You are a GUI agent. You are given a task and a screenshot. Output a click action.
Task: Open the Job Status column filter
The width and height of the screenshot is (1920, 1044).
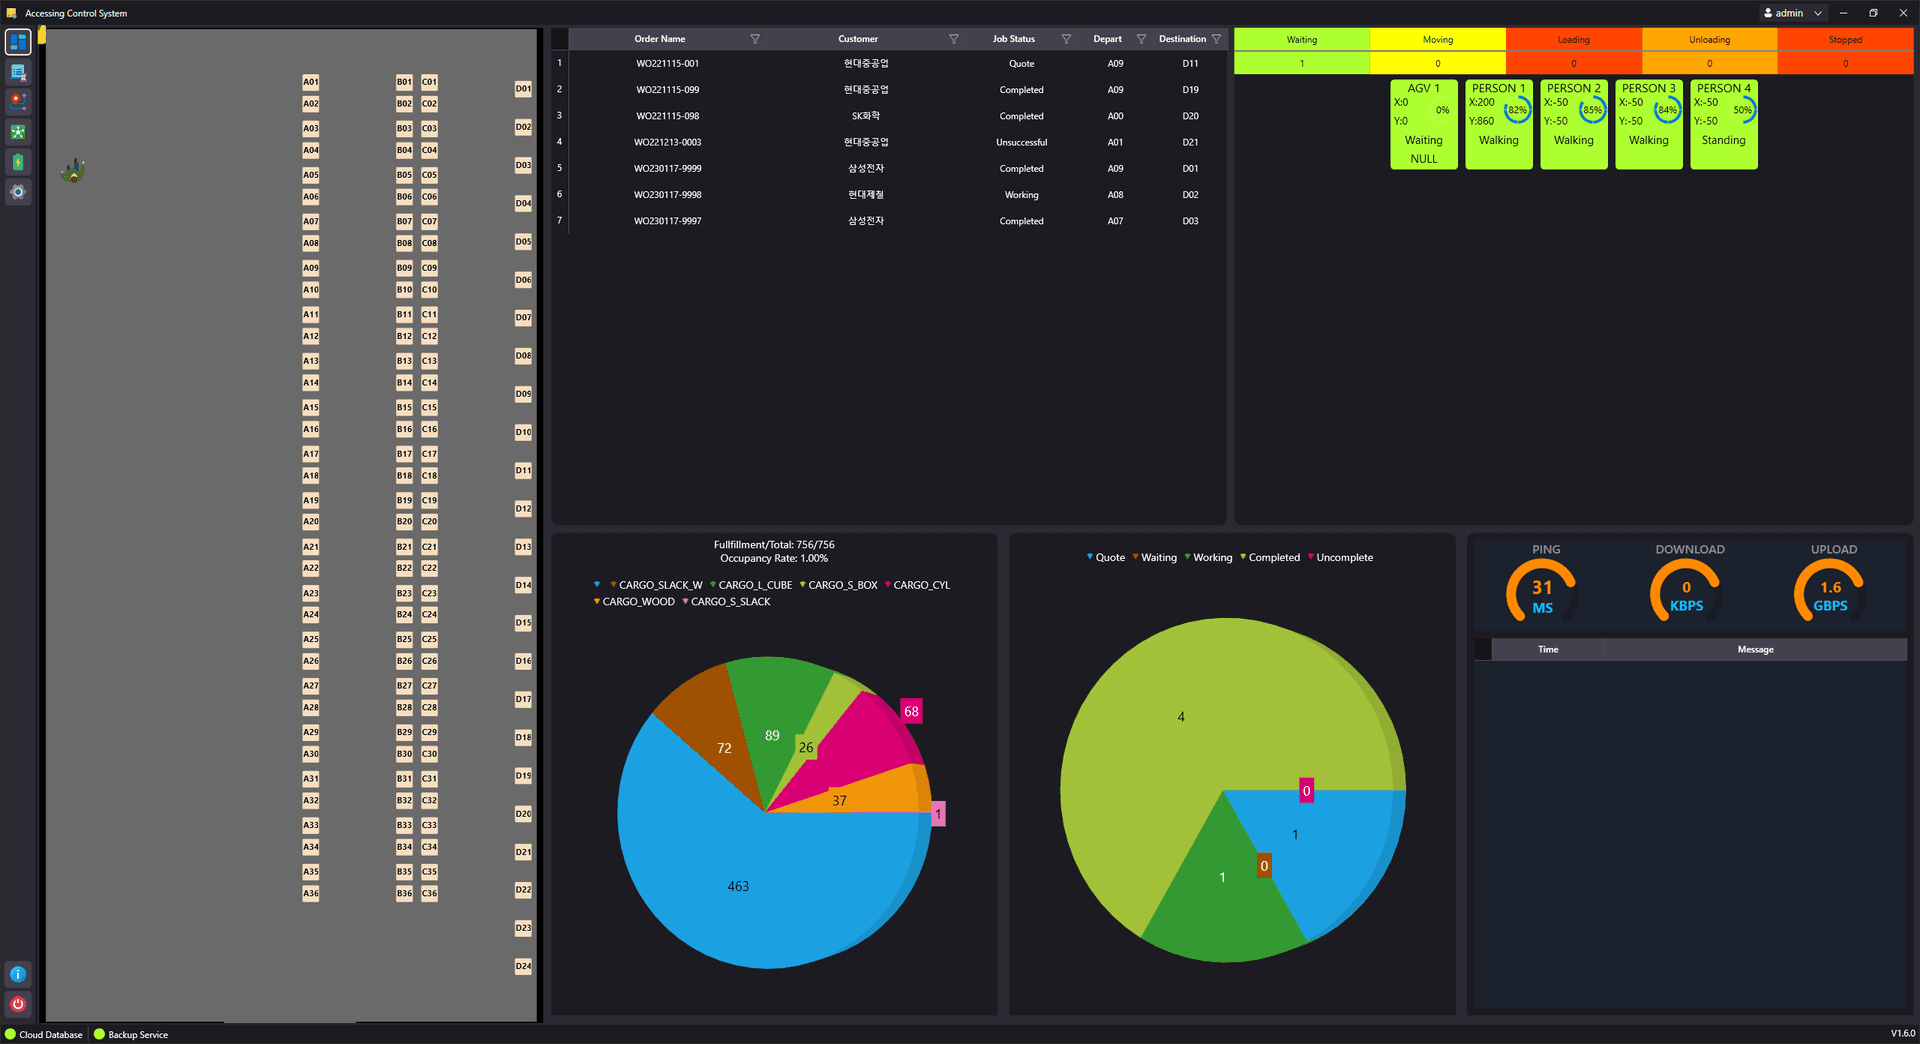(x=1066, y=39)
